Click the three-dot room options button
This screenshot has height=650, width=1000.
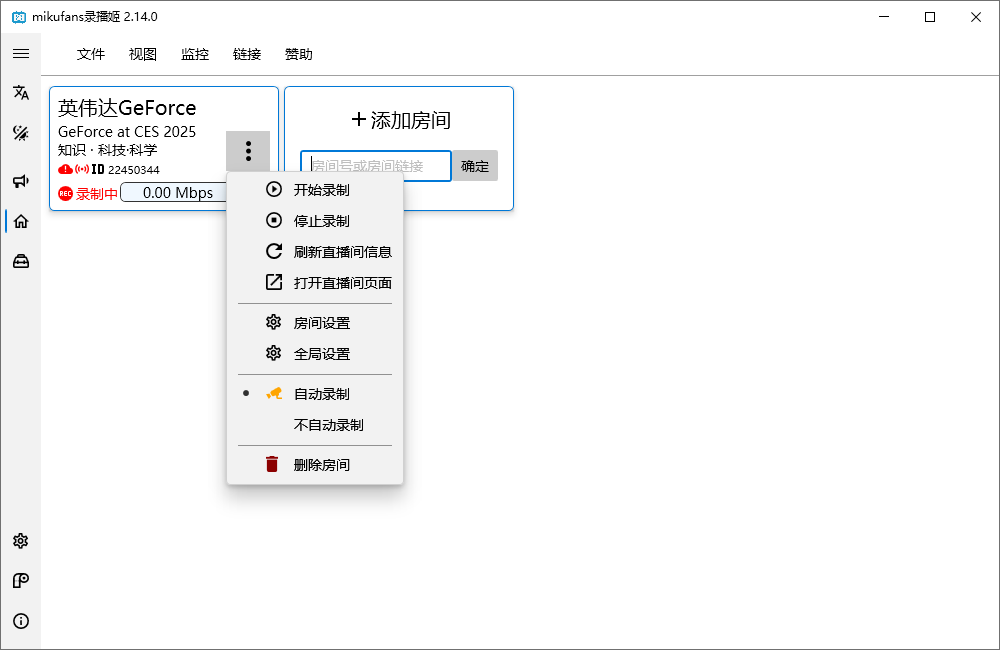click(248, 151)
